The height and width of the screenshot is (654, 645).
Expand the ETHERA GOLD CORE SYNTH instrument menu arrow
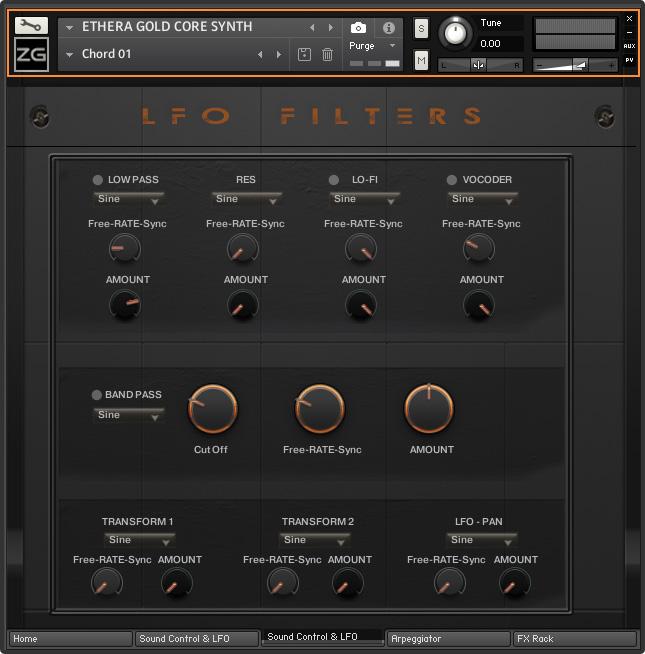[70, 28]
